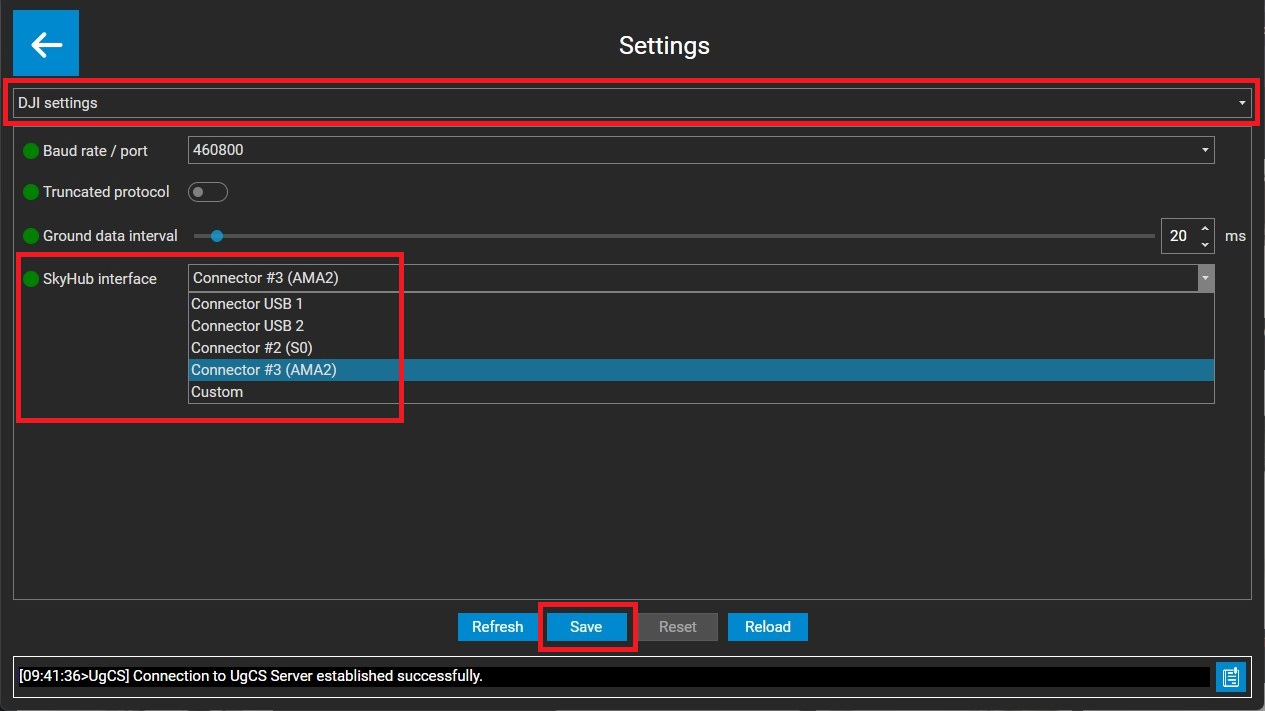Click the Ground data interval label
This screenshot has height=711, width=1265.
click(x=110, y=236)
